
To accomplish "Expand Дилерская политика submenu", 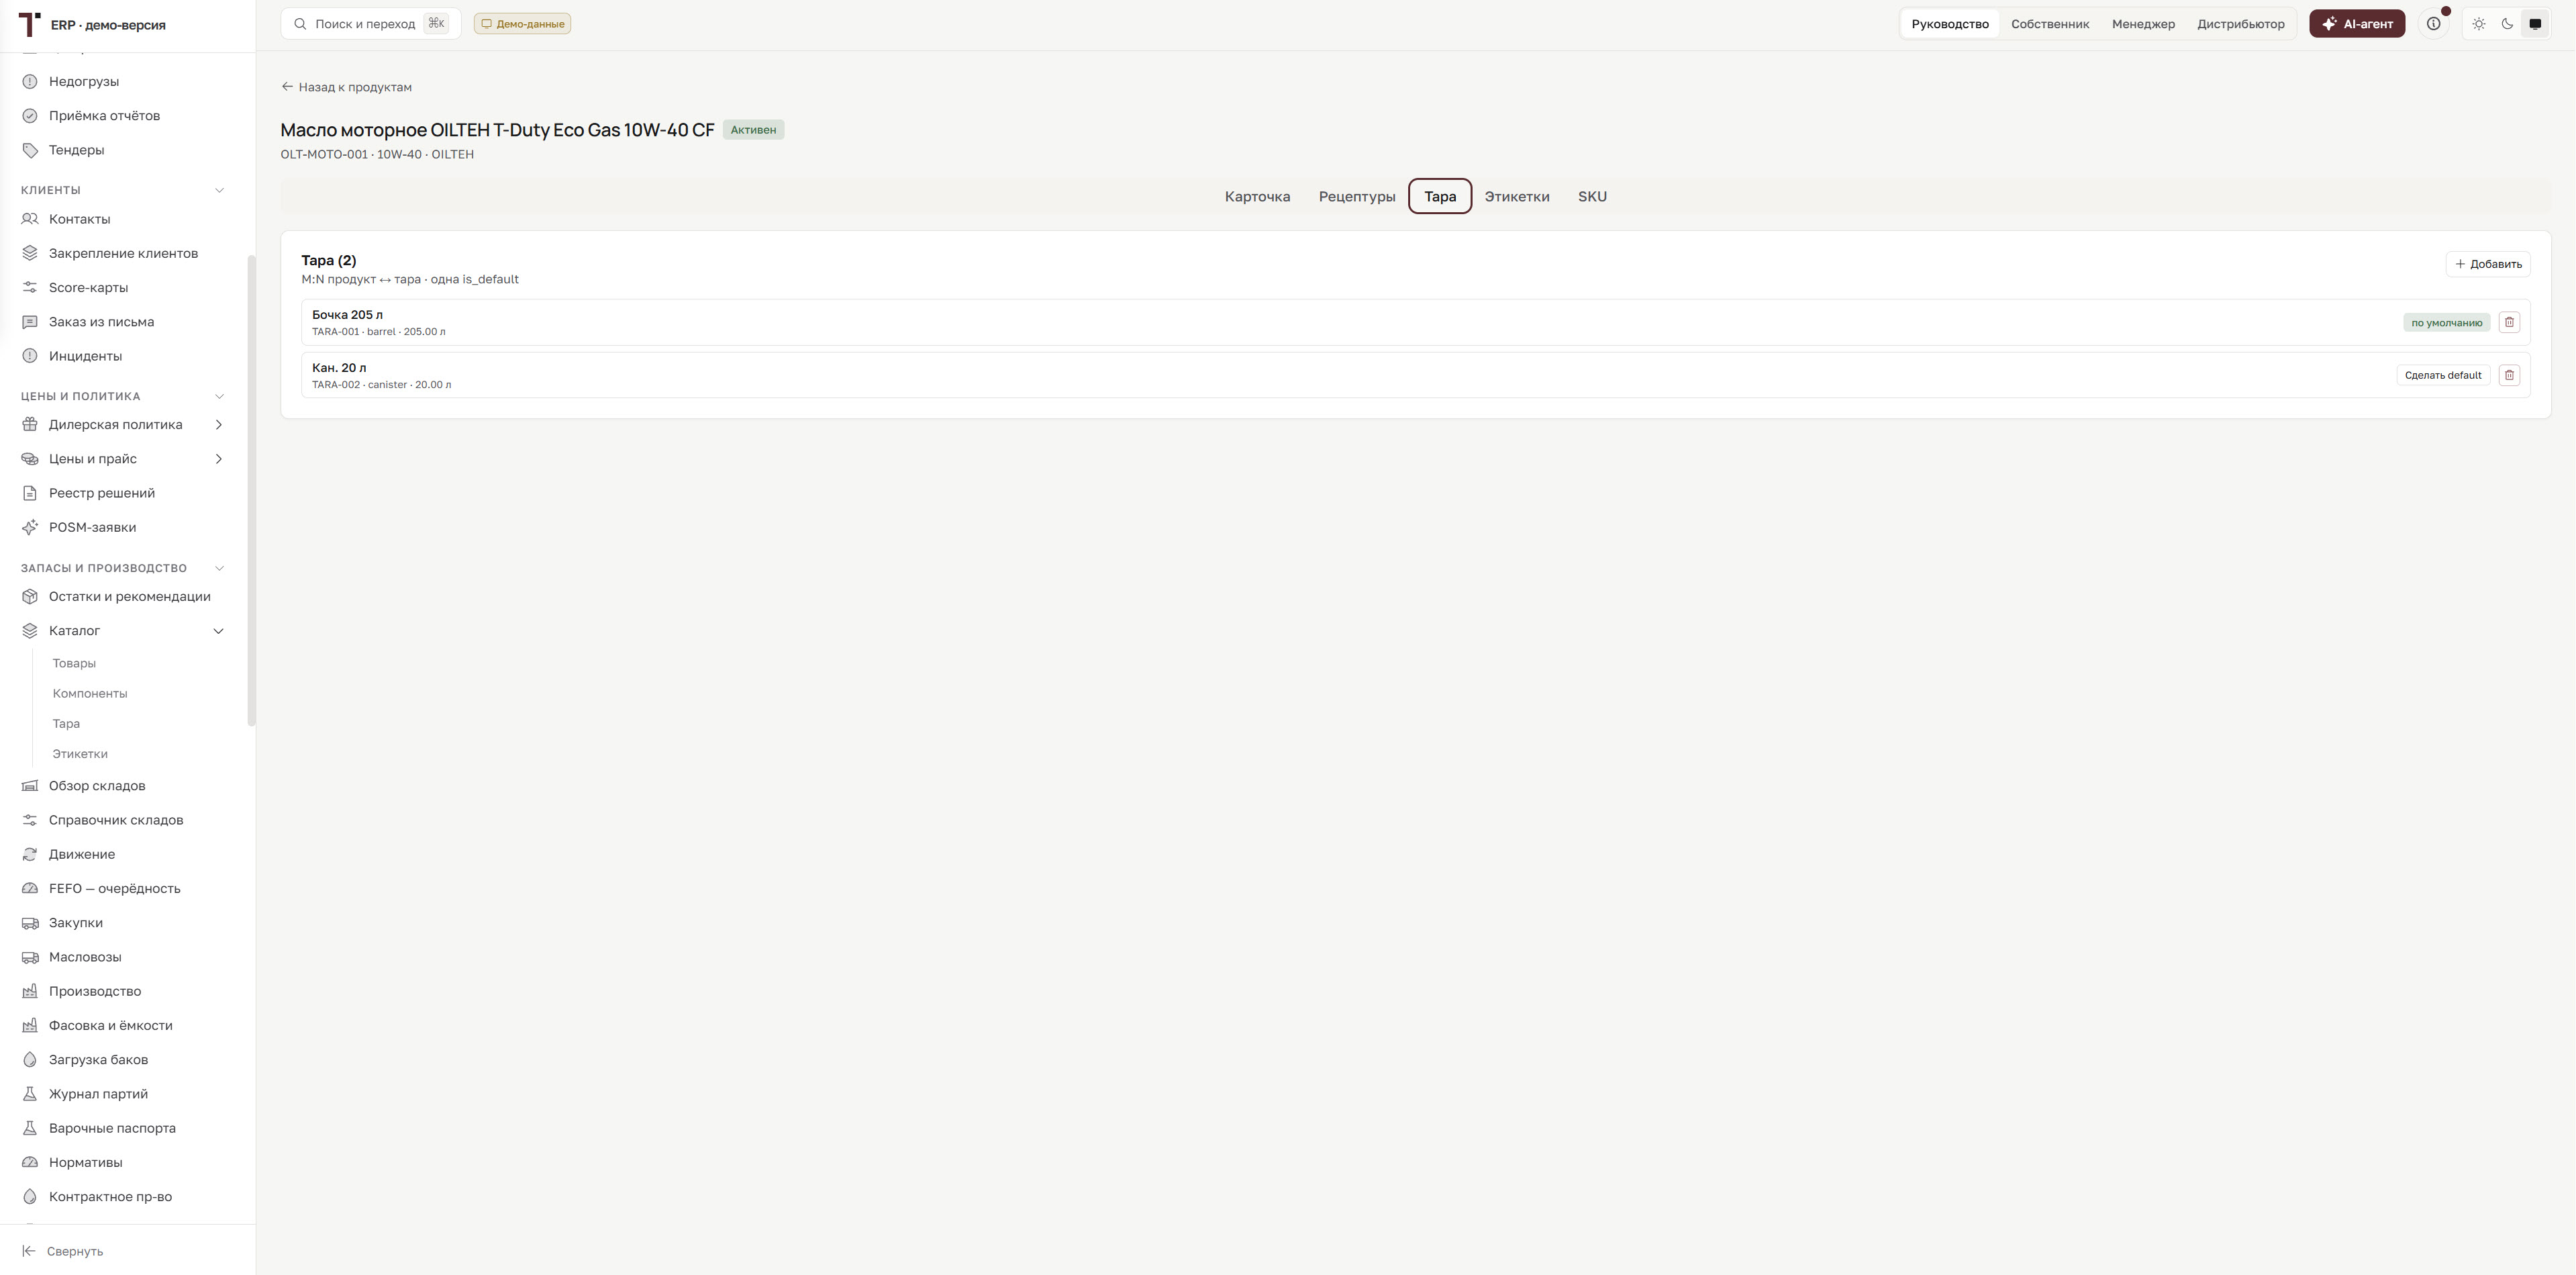I will pyautogui.click(x=219, y=425).
